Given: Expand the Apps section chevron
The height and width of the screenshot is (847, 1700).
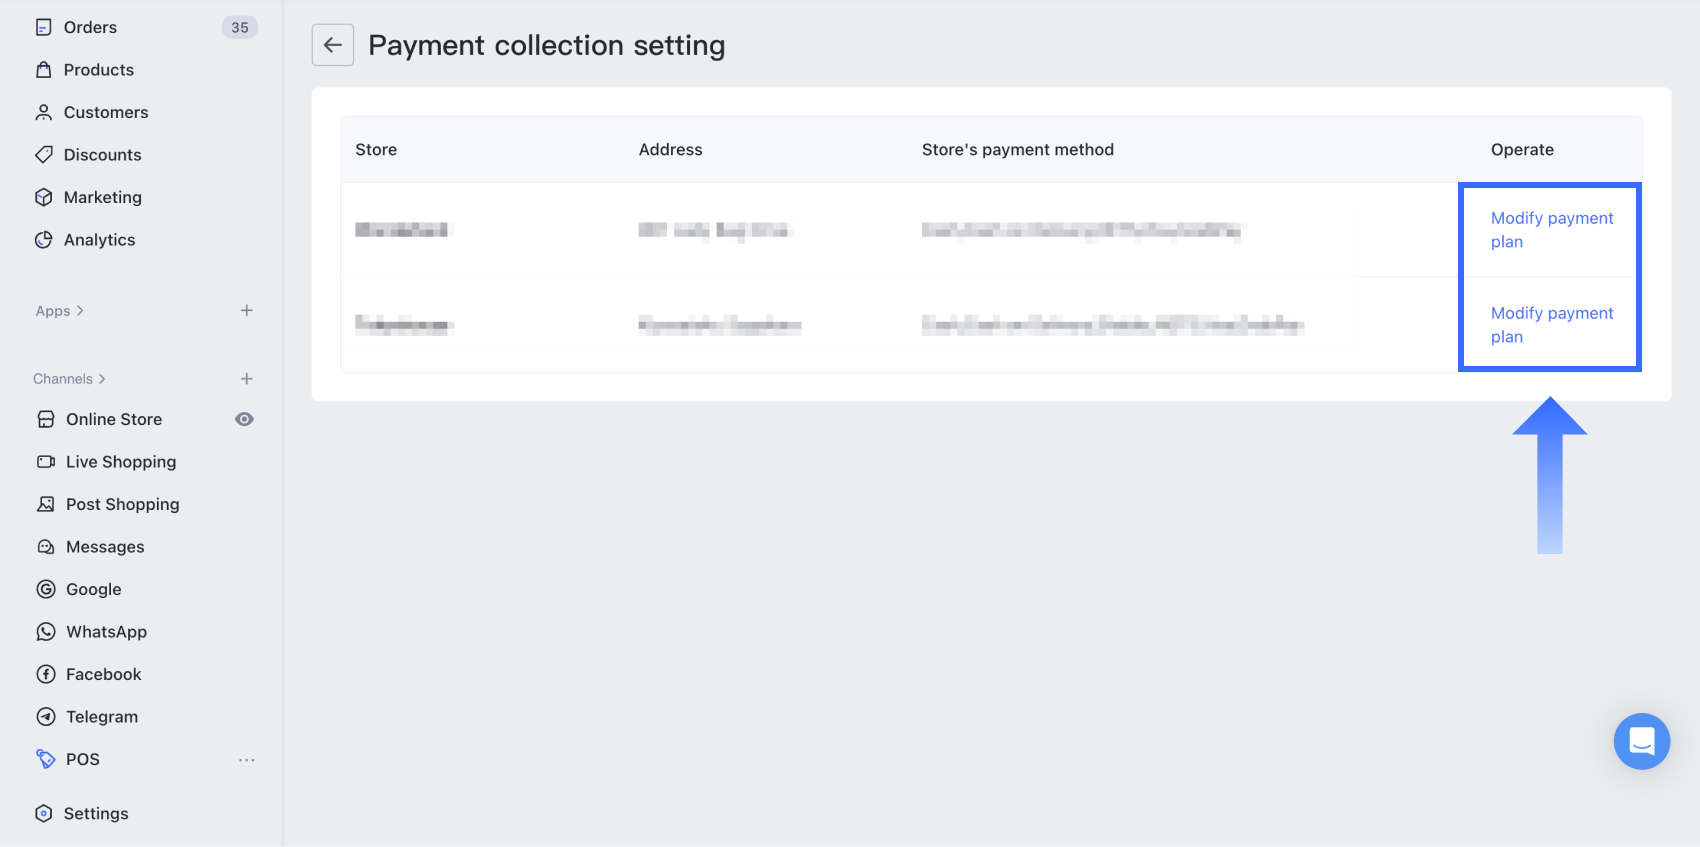Looking at the screenshot, I should click(x=80, y=311).
